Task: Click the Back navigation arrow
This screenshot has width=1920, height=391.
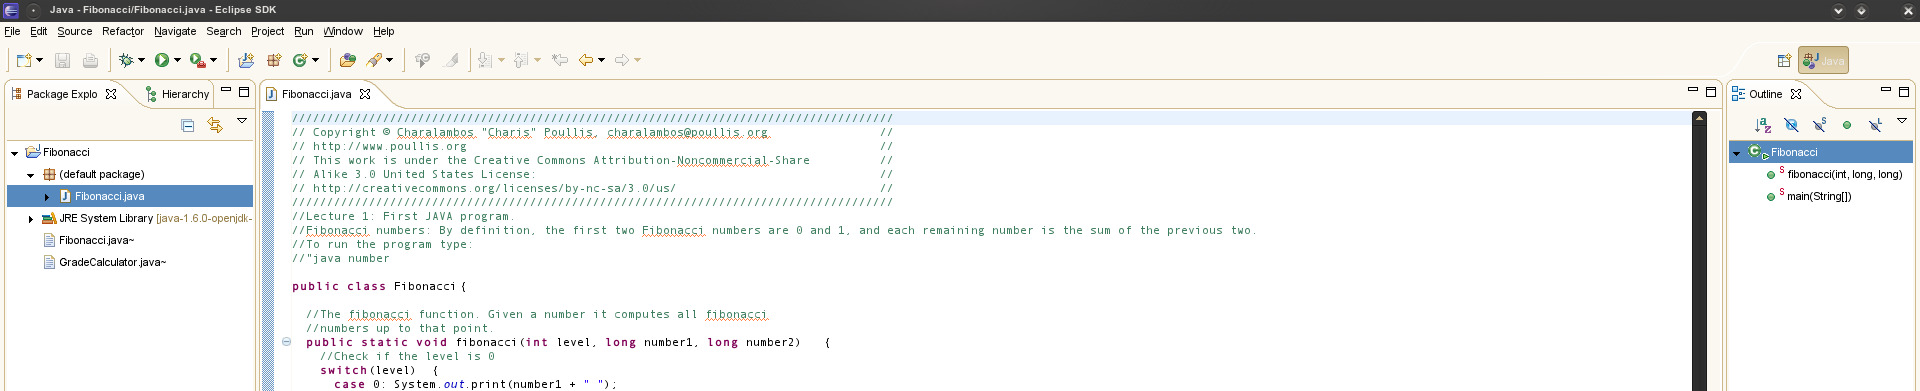Action: [x=586, y=60]
